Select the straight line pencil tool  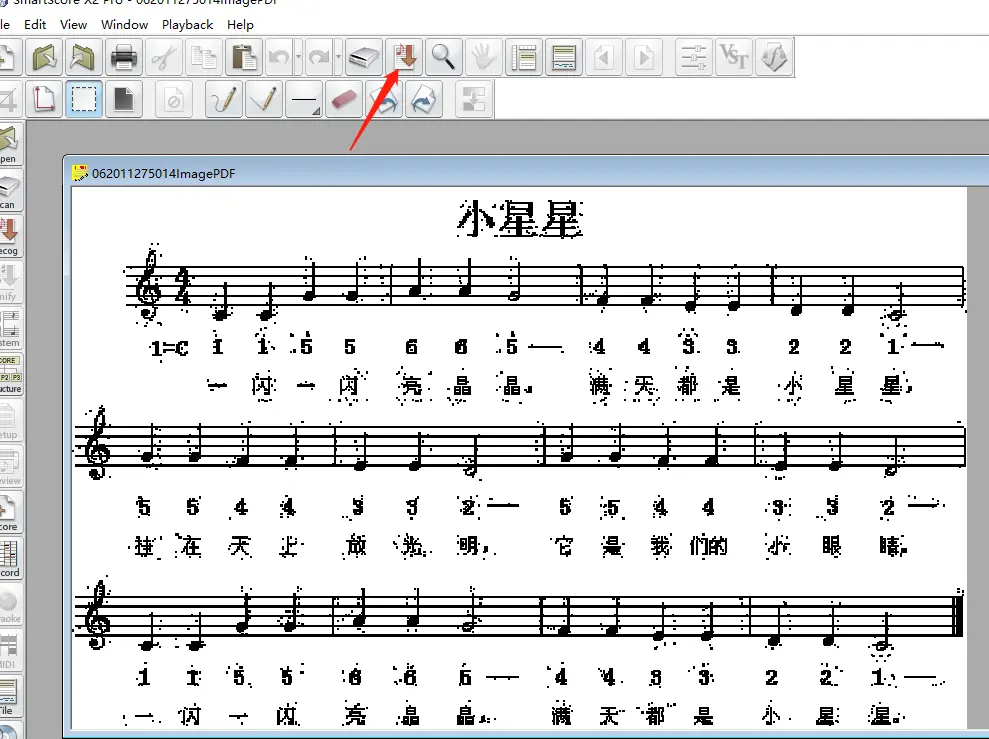tap(264, 99)
